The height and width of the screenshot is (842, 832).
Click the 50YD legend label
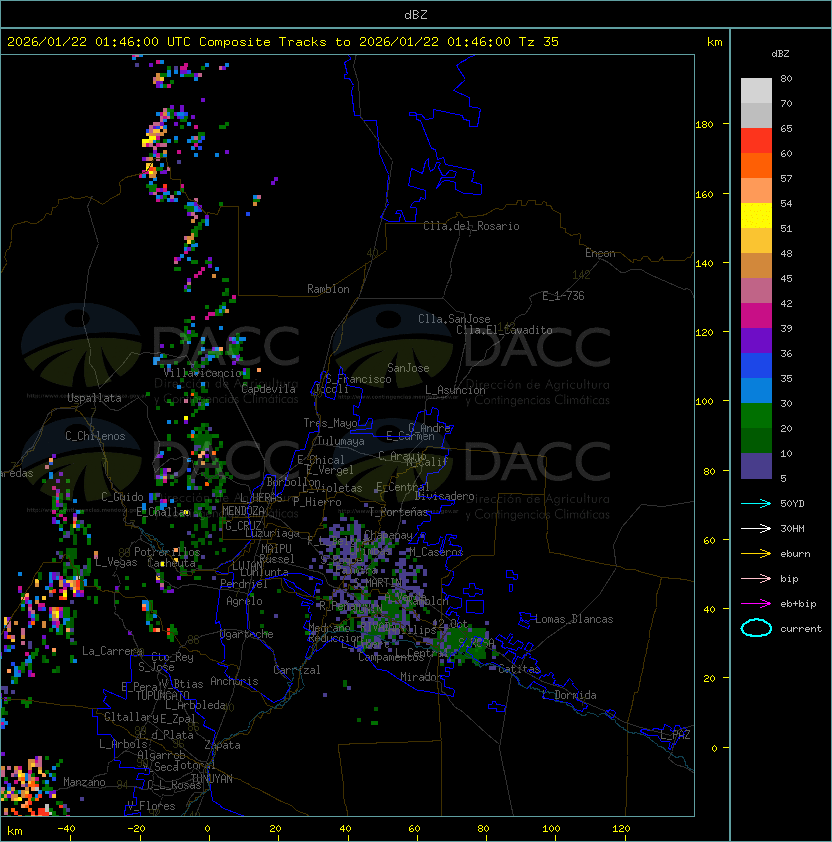tap(792, 503)
